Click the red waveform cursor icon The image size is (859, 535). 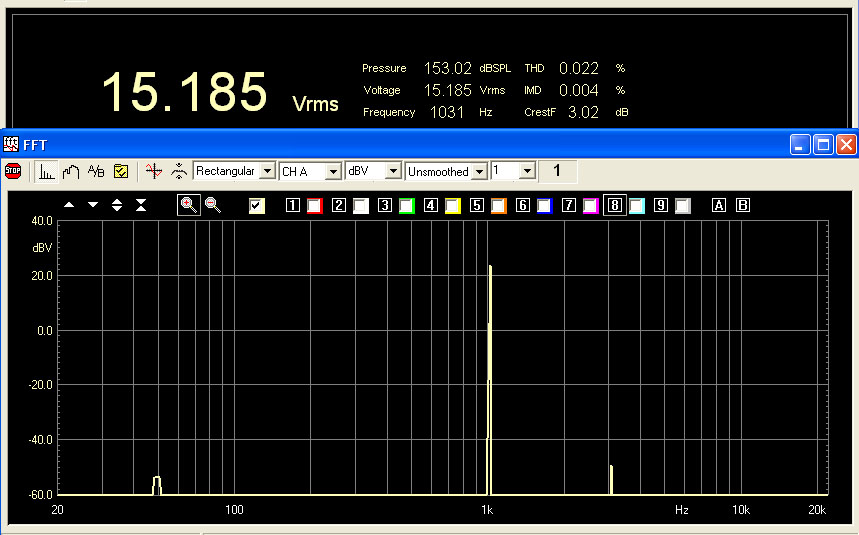pyautogui.click(x=153, y=171)
